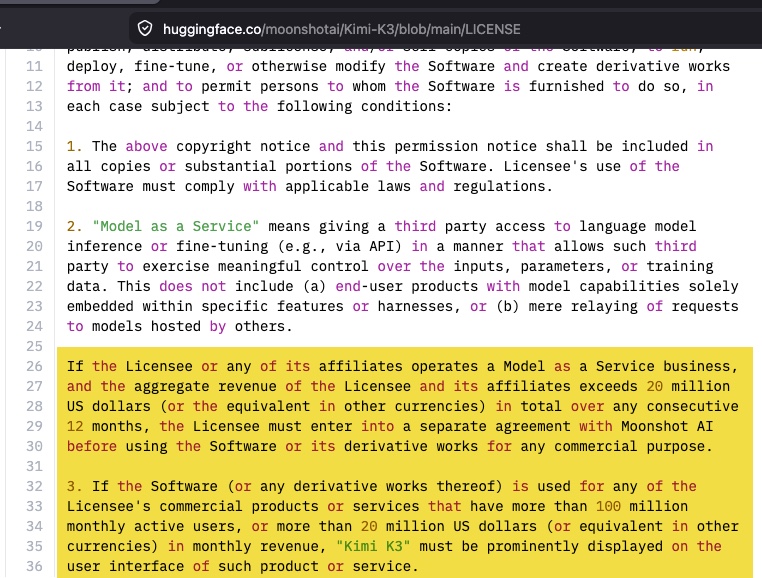Select line number 30
762x578 pixels.
click(x=34, y=446)
